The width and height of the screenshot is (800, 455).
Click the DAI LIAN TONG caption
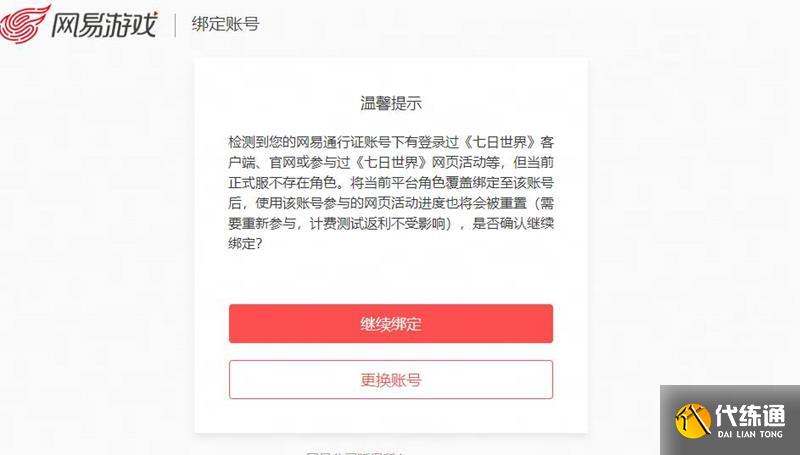click(x=750, y=434)
